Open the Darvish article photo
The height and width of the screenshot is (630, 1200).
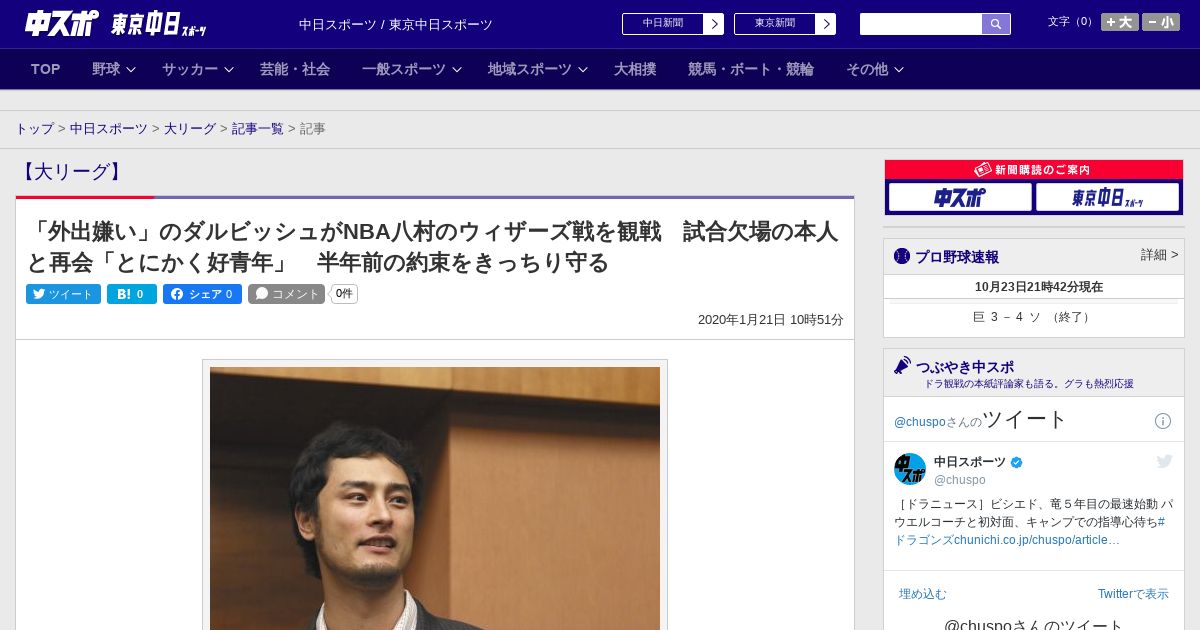coord(435,498)
